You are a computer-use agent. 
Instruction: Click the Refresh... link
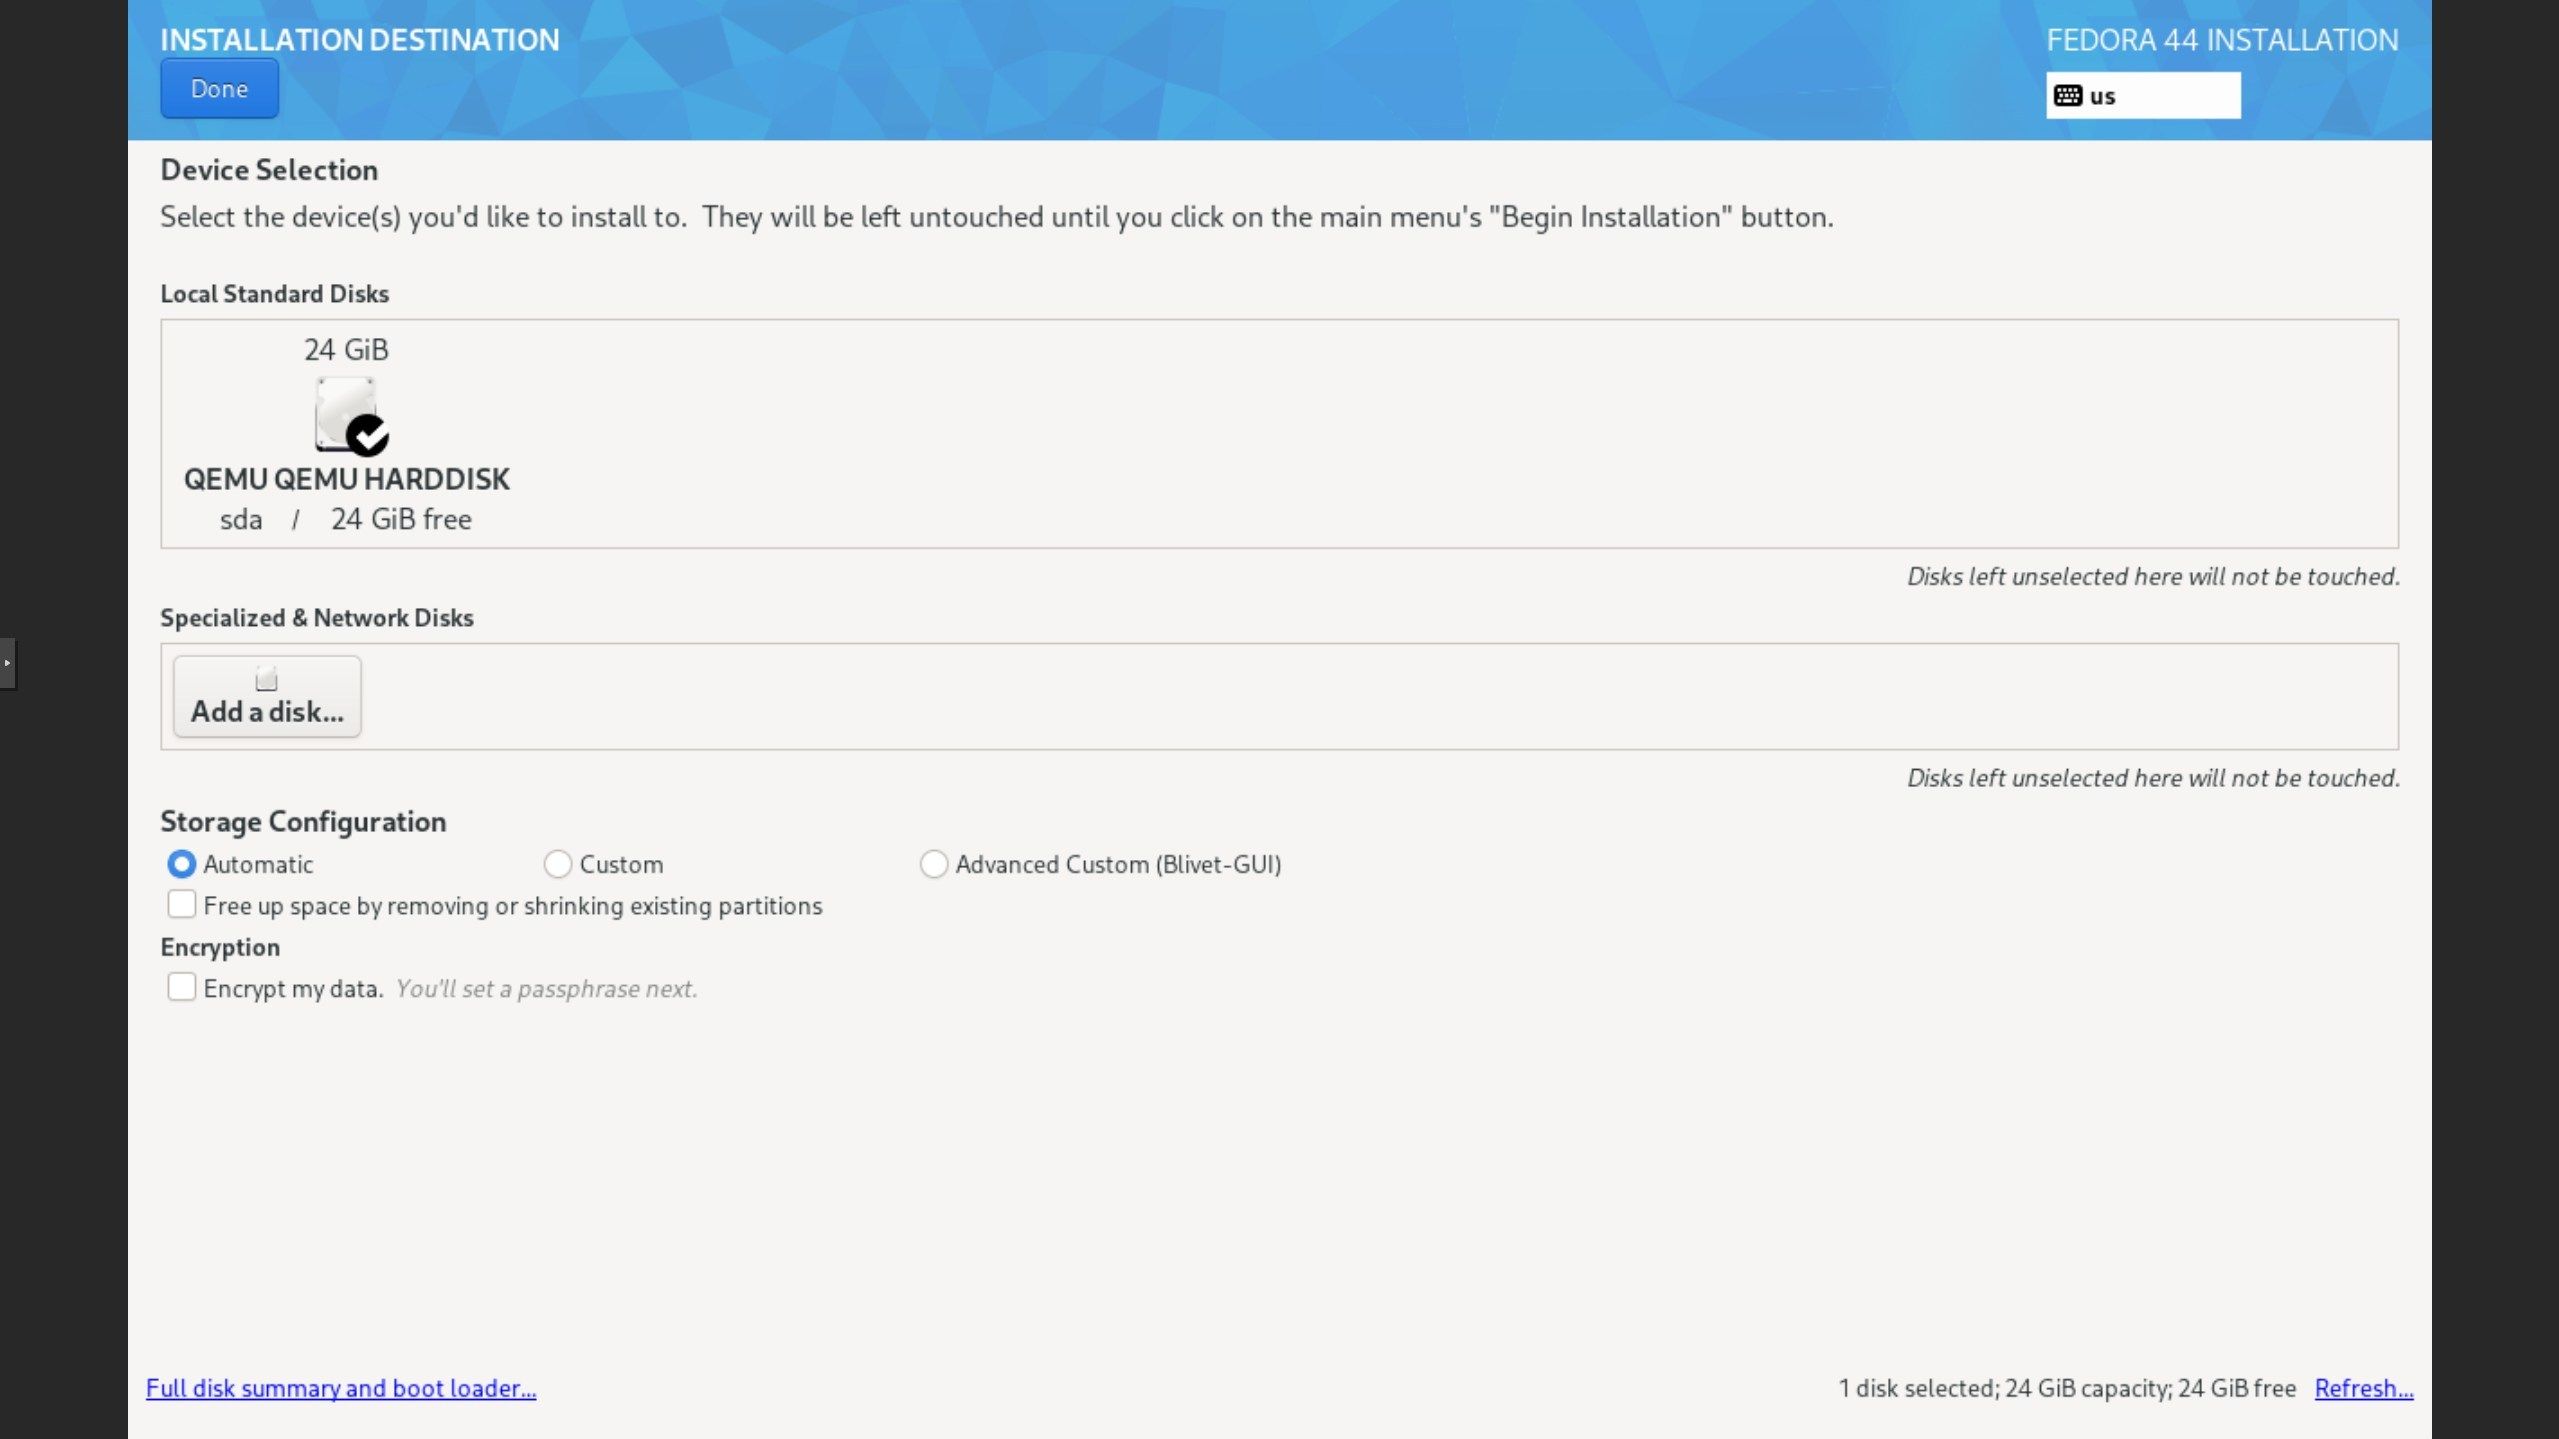pos(2364,1388)
